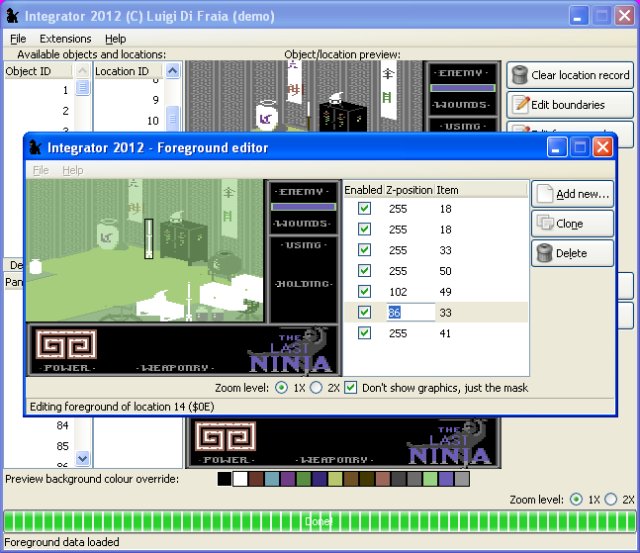The height and width of the screenshot is (553, 640).
Task: Click the Edit boundaries button label
Action: [567, 104]
